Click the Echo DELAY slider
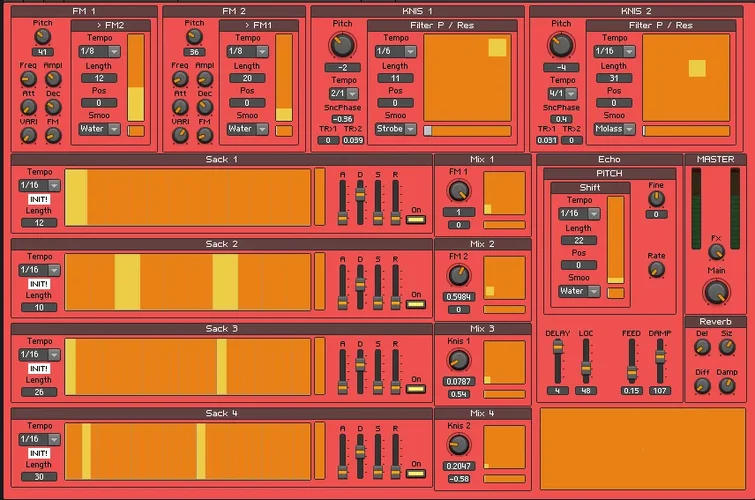 [558, 361]
